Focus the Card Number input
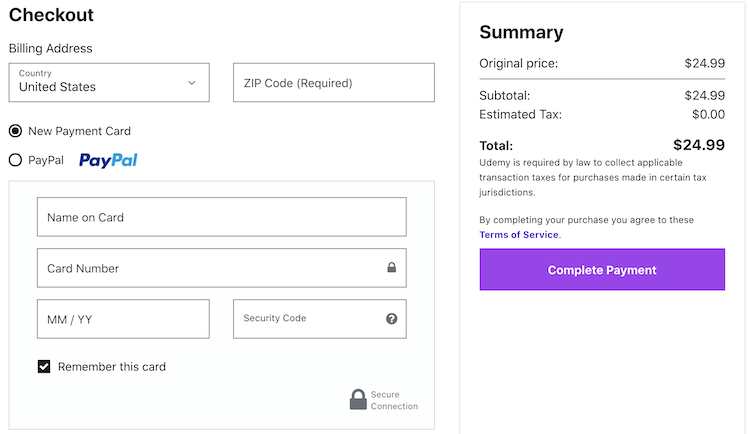The width and height of the screenshot is (750, 434). (210, 268)
